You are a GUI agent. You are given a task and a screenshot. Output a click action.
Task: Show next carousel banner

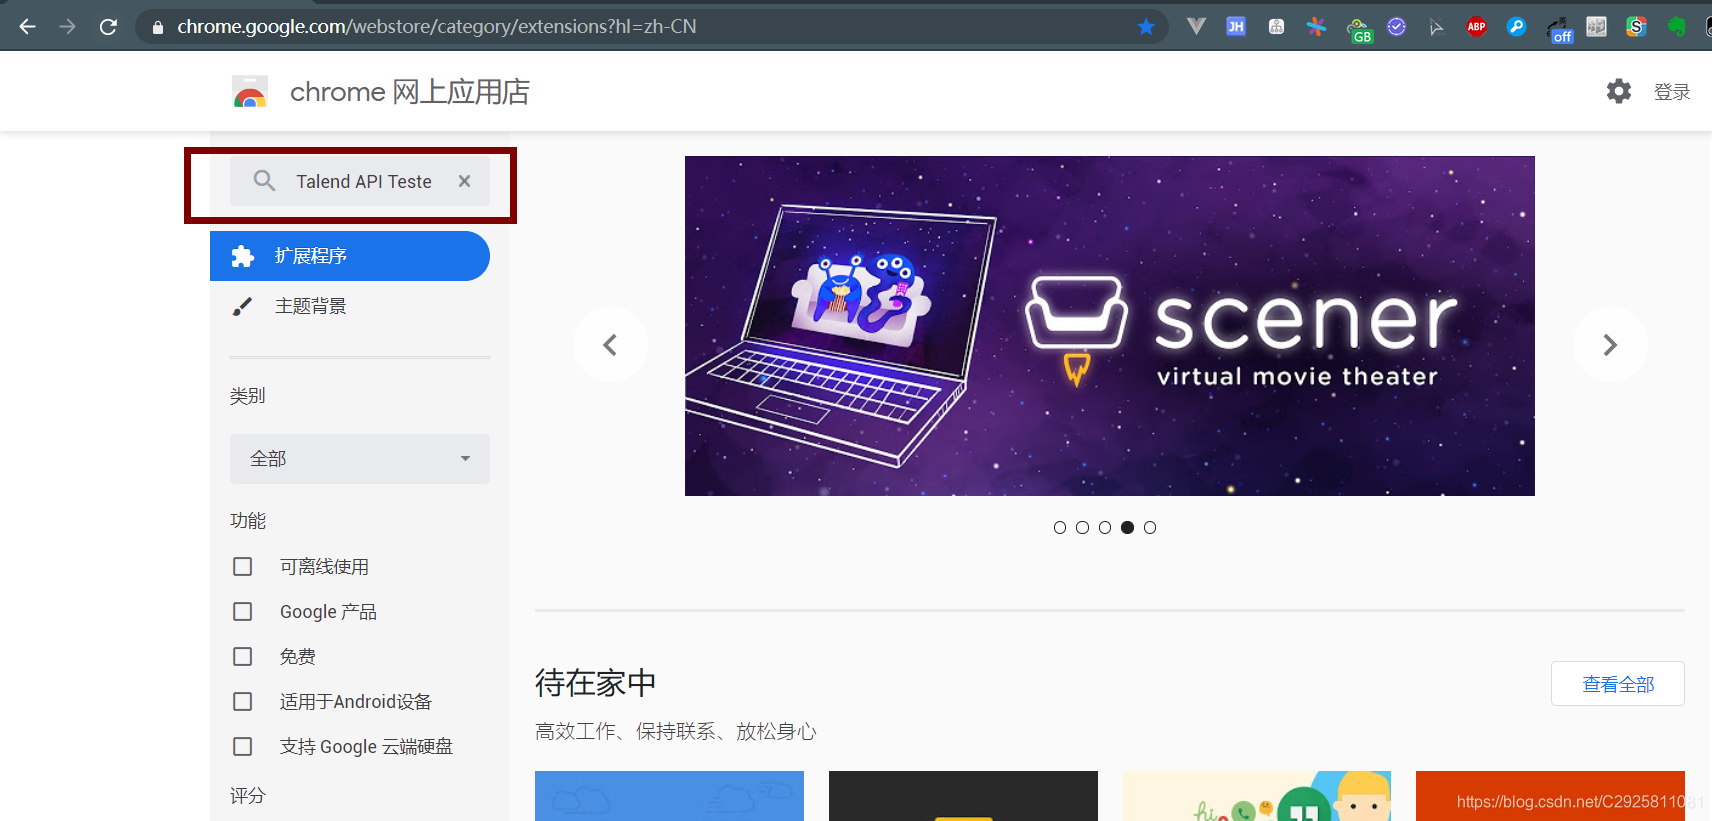[1610, 345]
